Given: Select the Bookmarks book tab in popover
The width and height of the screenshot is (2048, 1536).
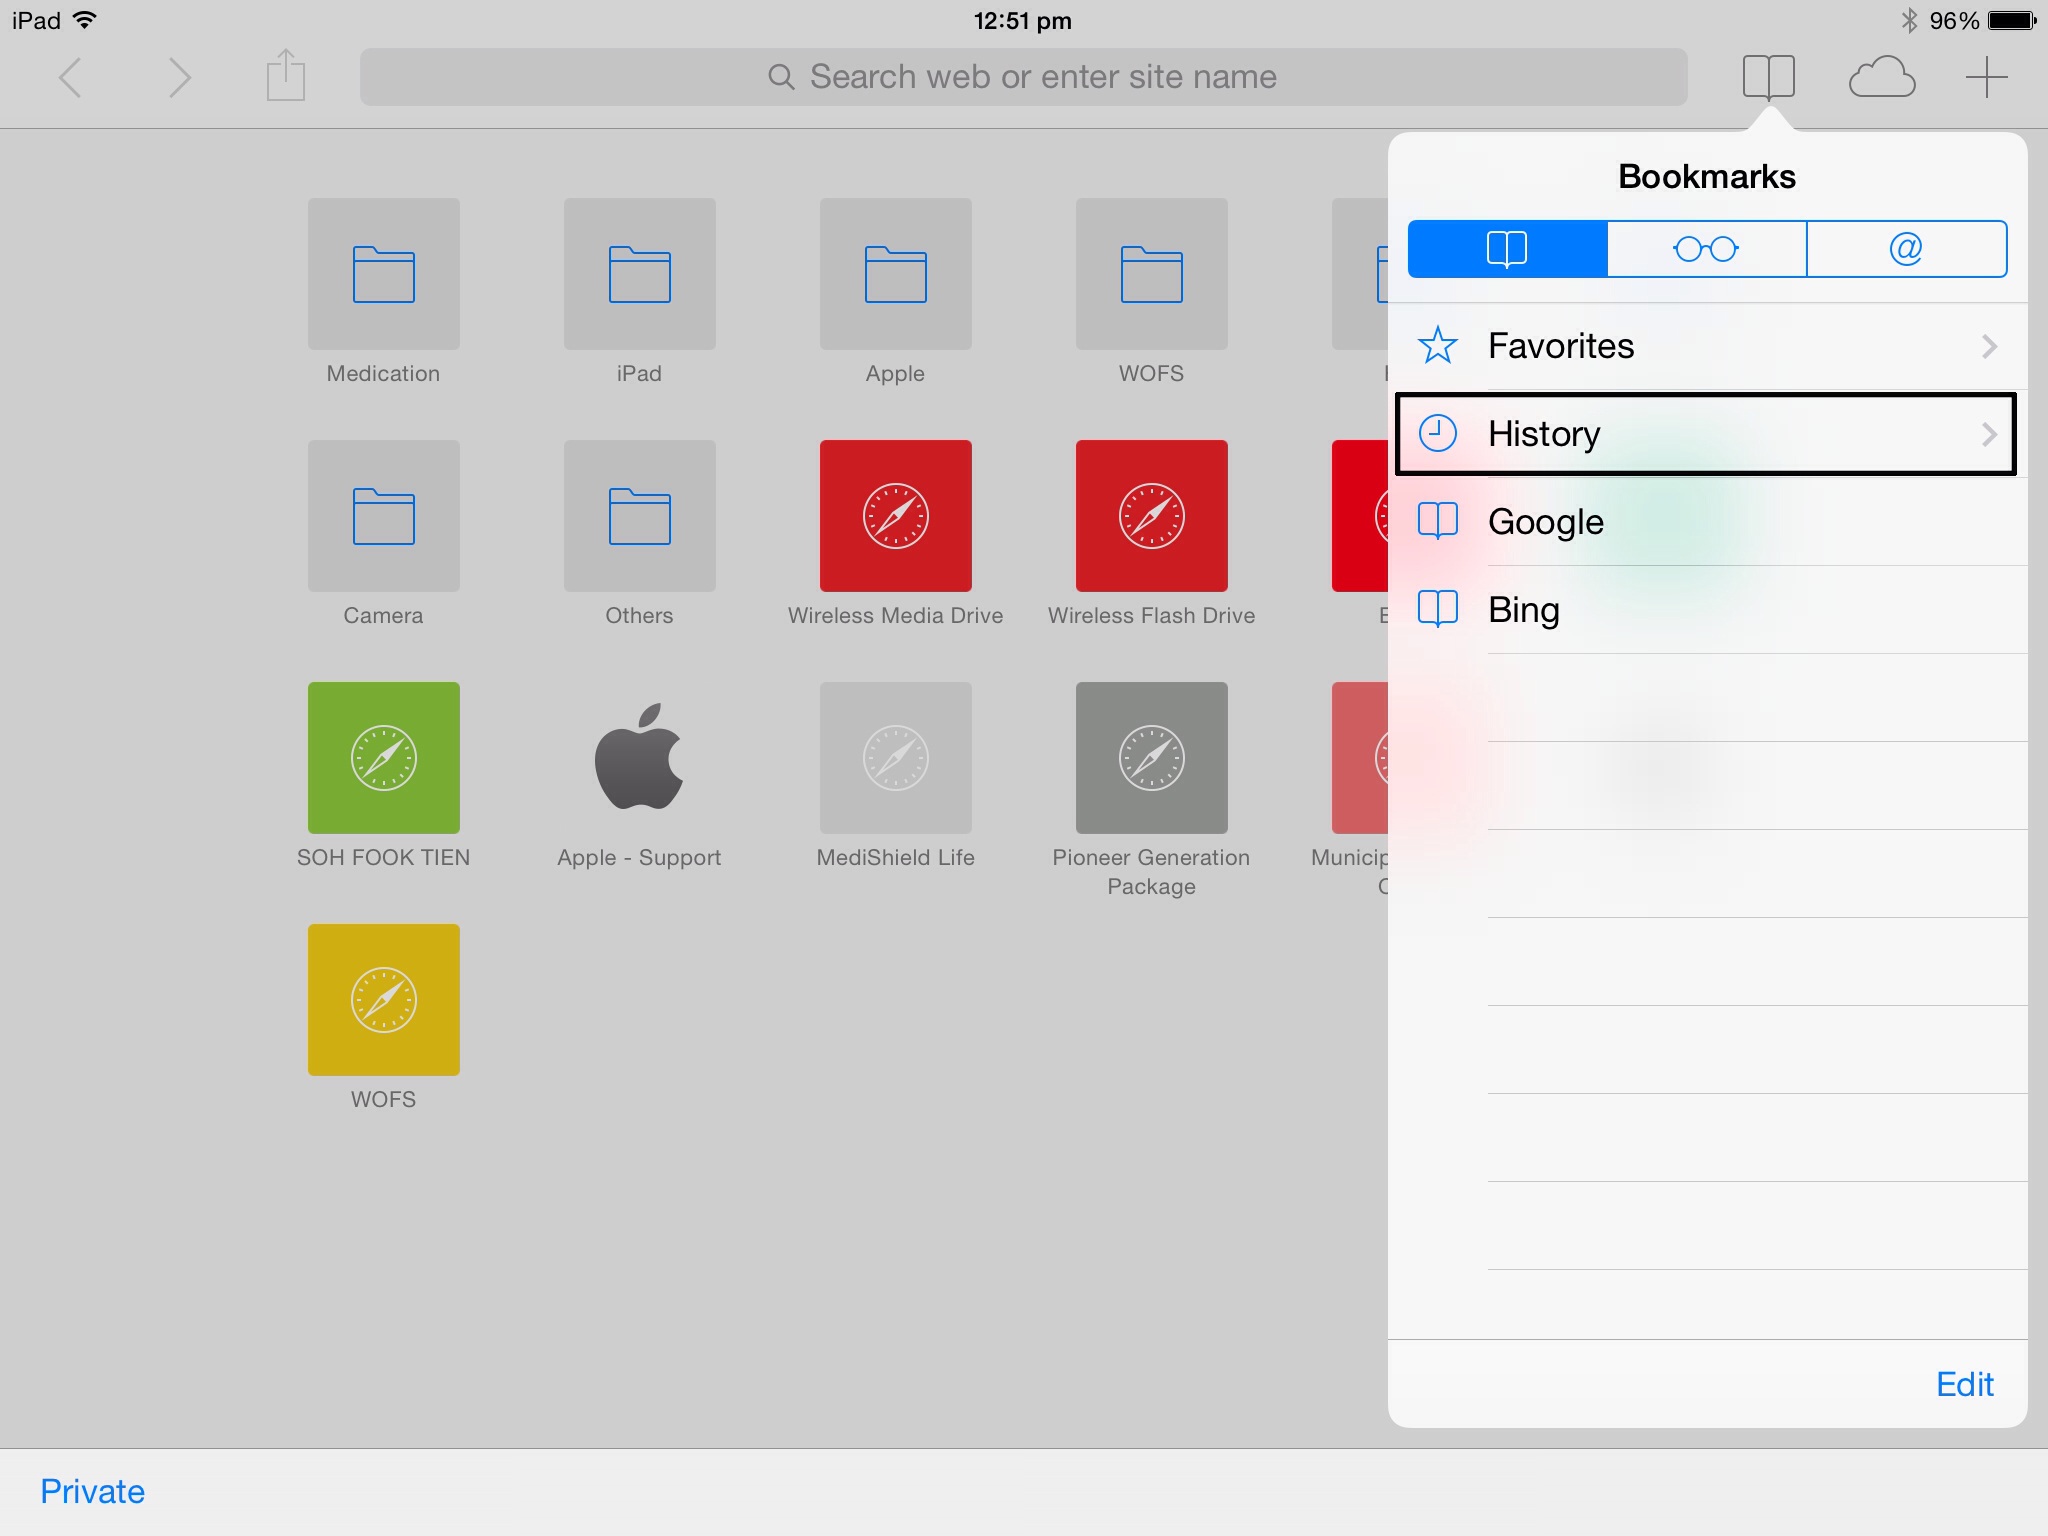Looking at the screenshot, I should click(1507, 248).
